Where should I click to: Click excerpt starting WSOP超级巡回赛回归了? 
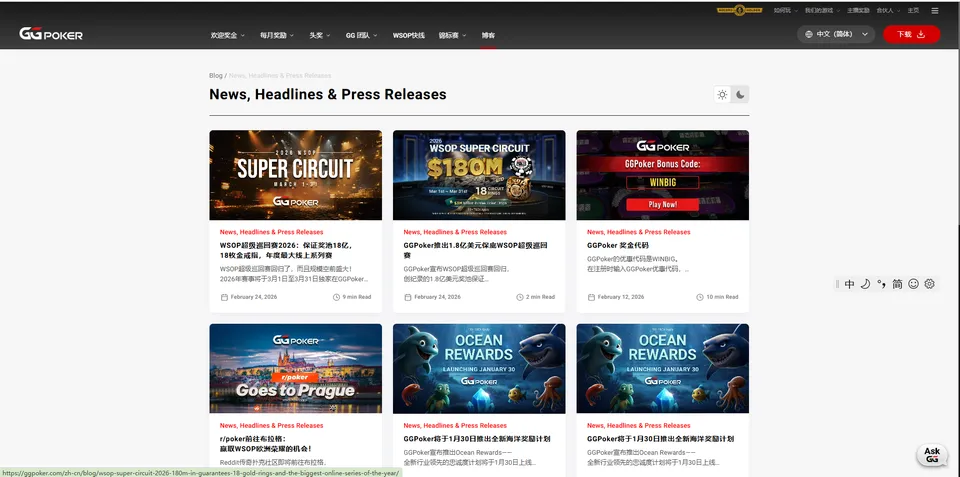click(293, 274)
